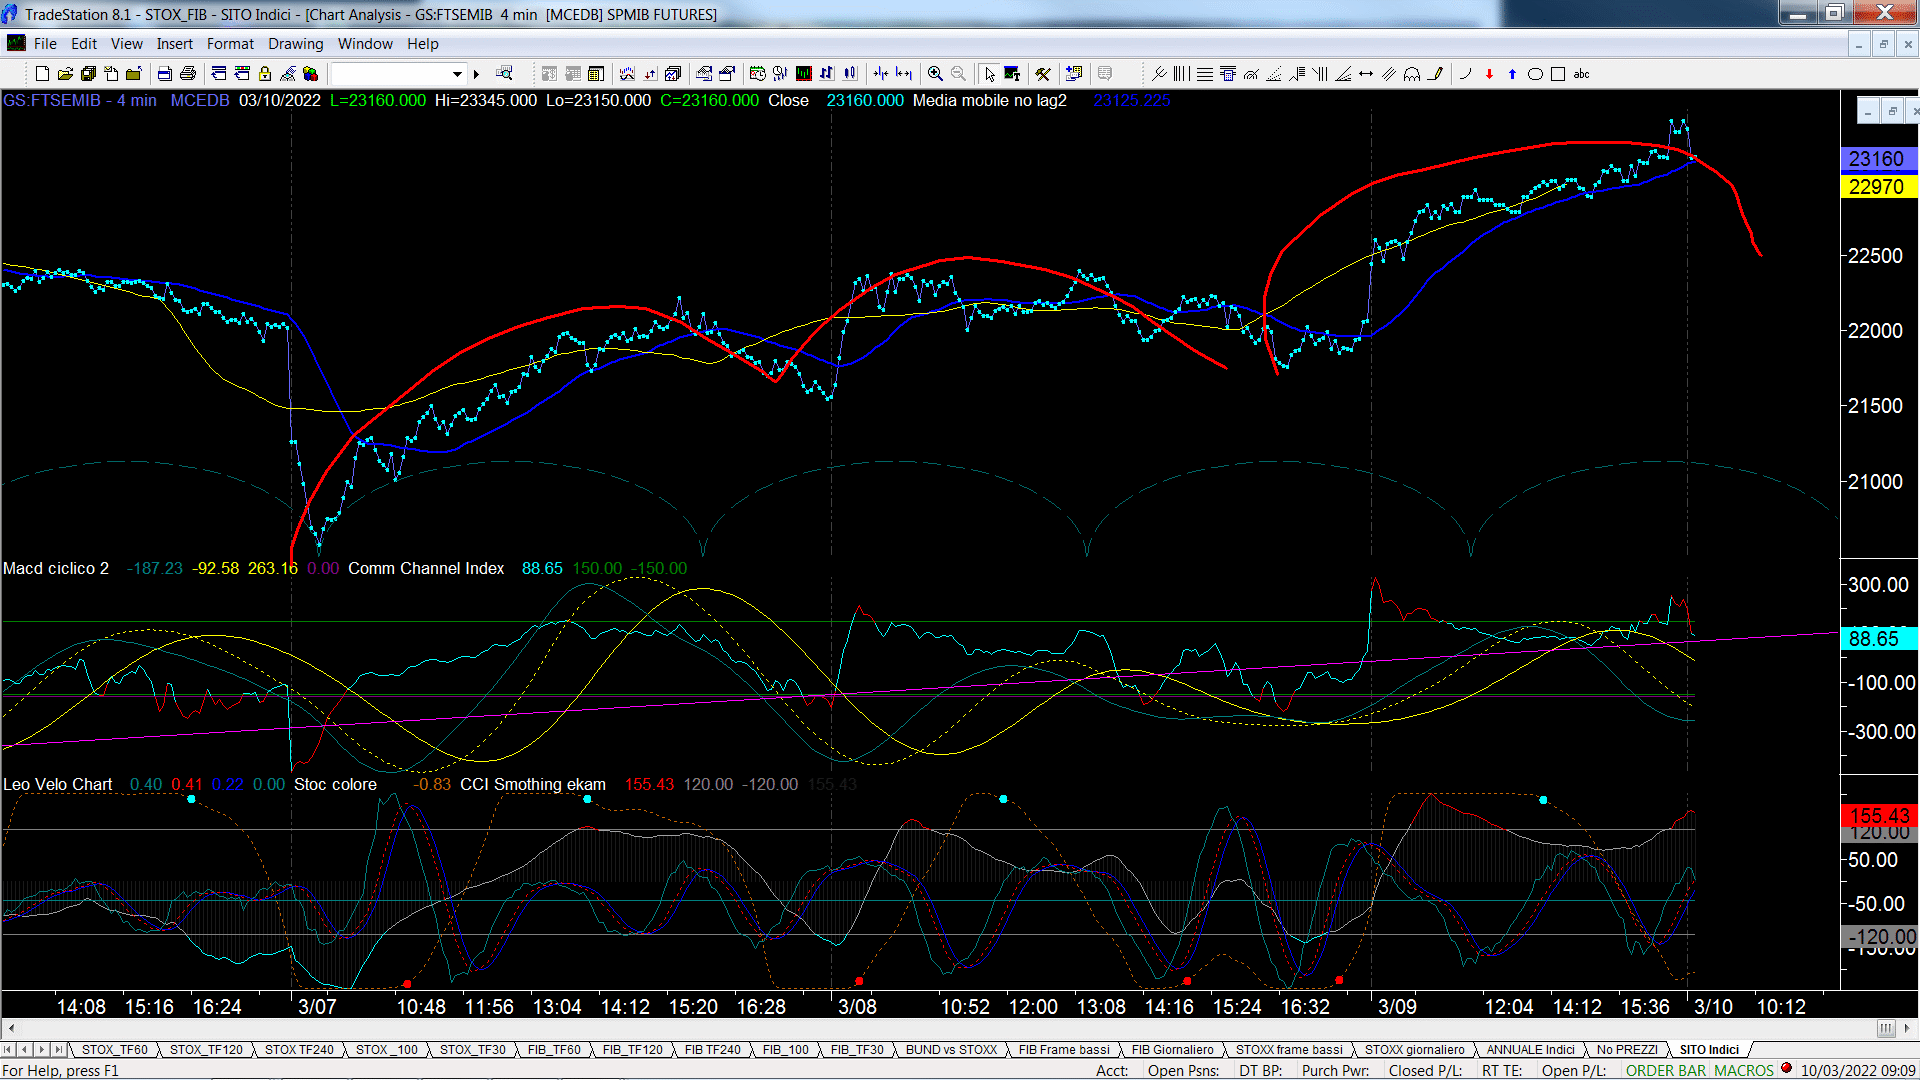Zoom in with the magnifier plus icon

(935, 74)
